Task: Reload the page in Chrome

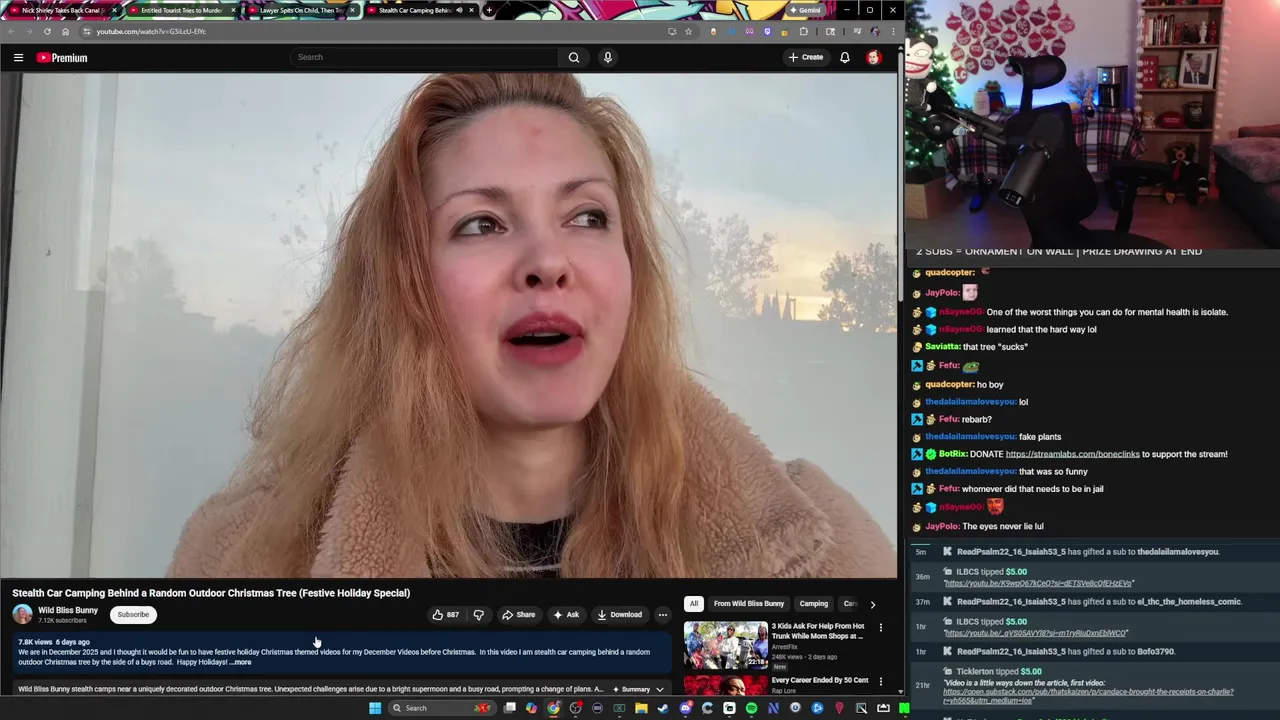Action: click(x=47, y=31)
